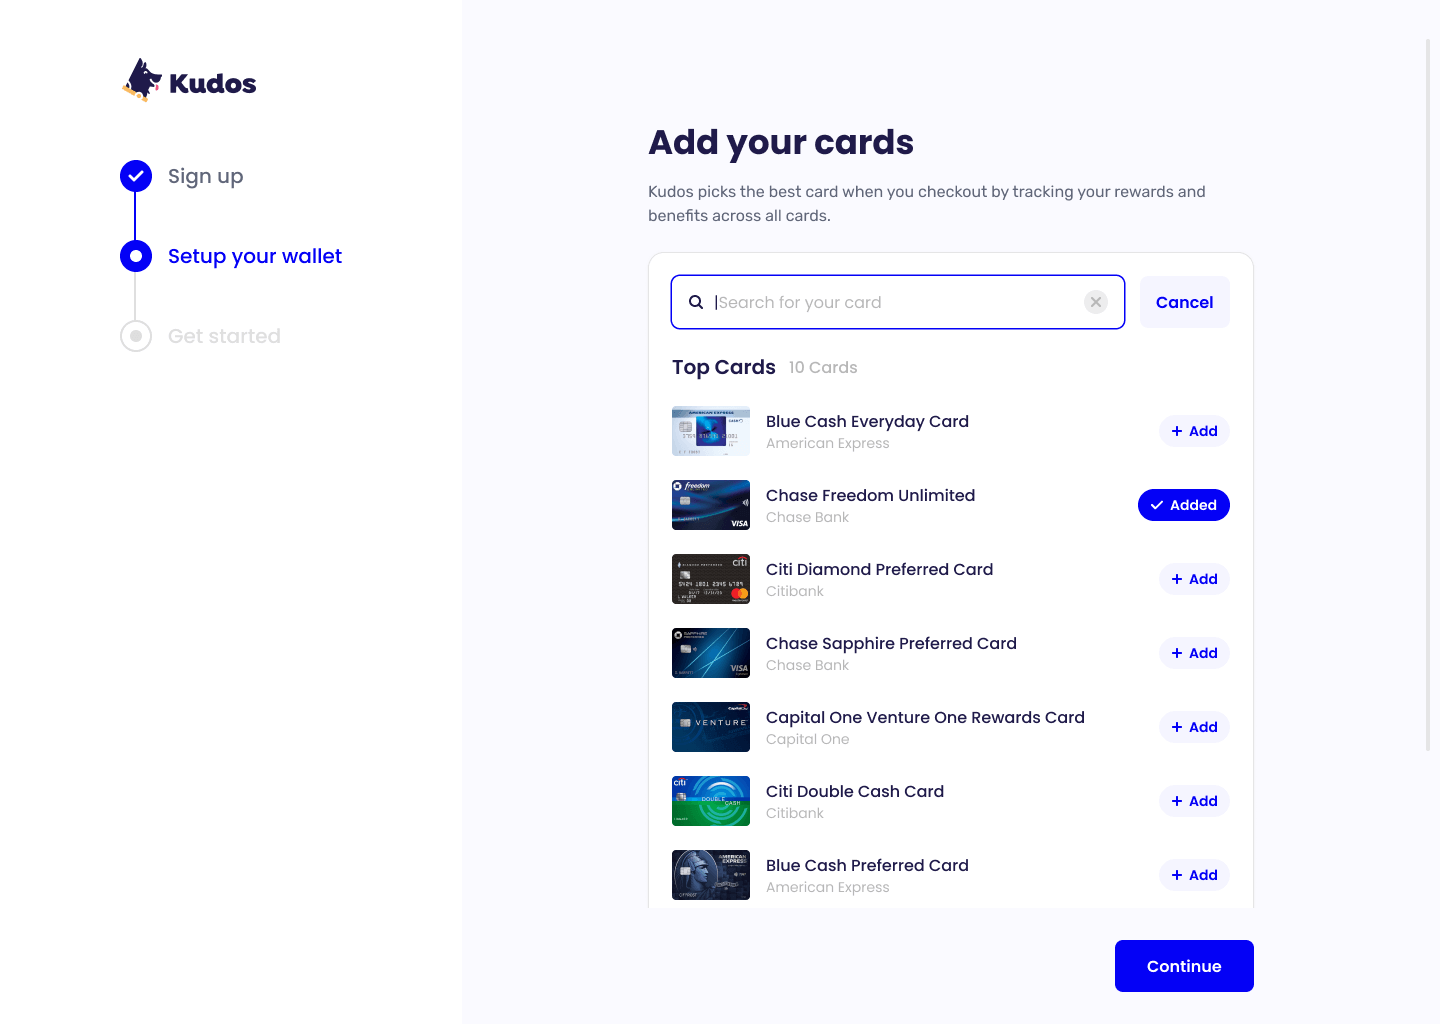This screenshot has height=1024, width=1440.
Task: Click the active Setup your wallet step indicator
Action: [136, 255]
